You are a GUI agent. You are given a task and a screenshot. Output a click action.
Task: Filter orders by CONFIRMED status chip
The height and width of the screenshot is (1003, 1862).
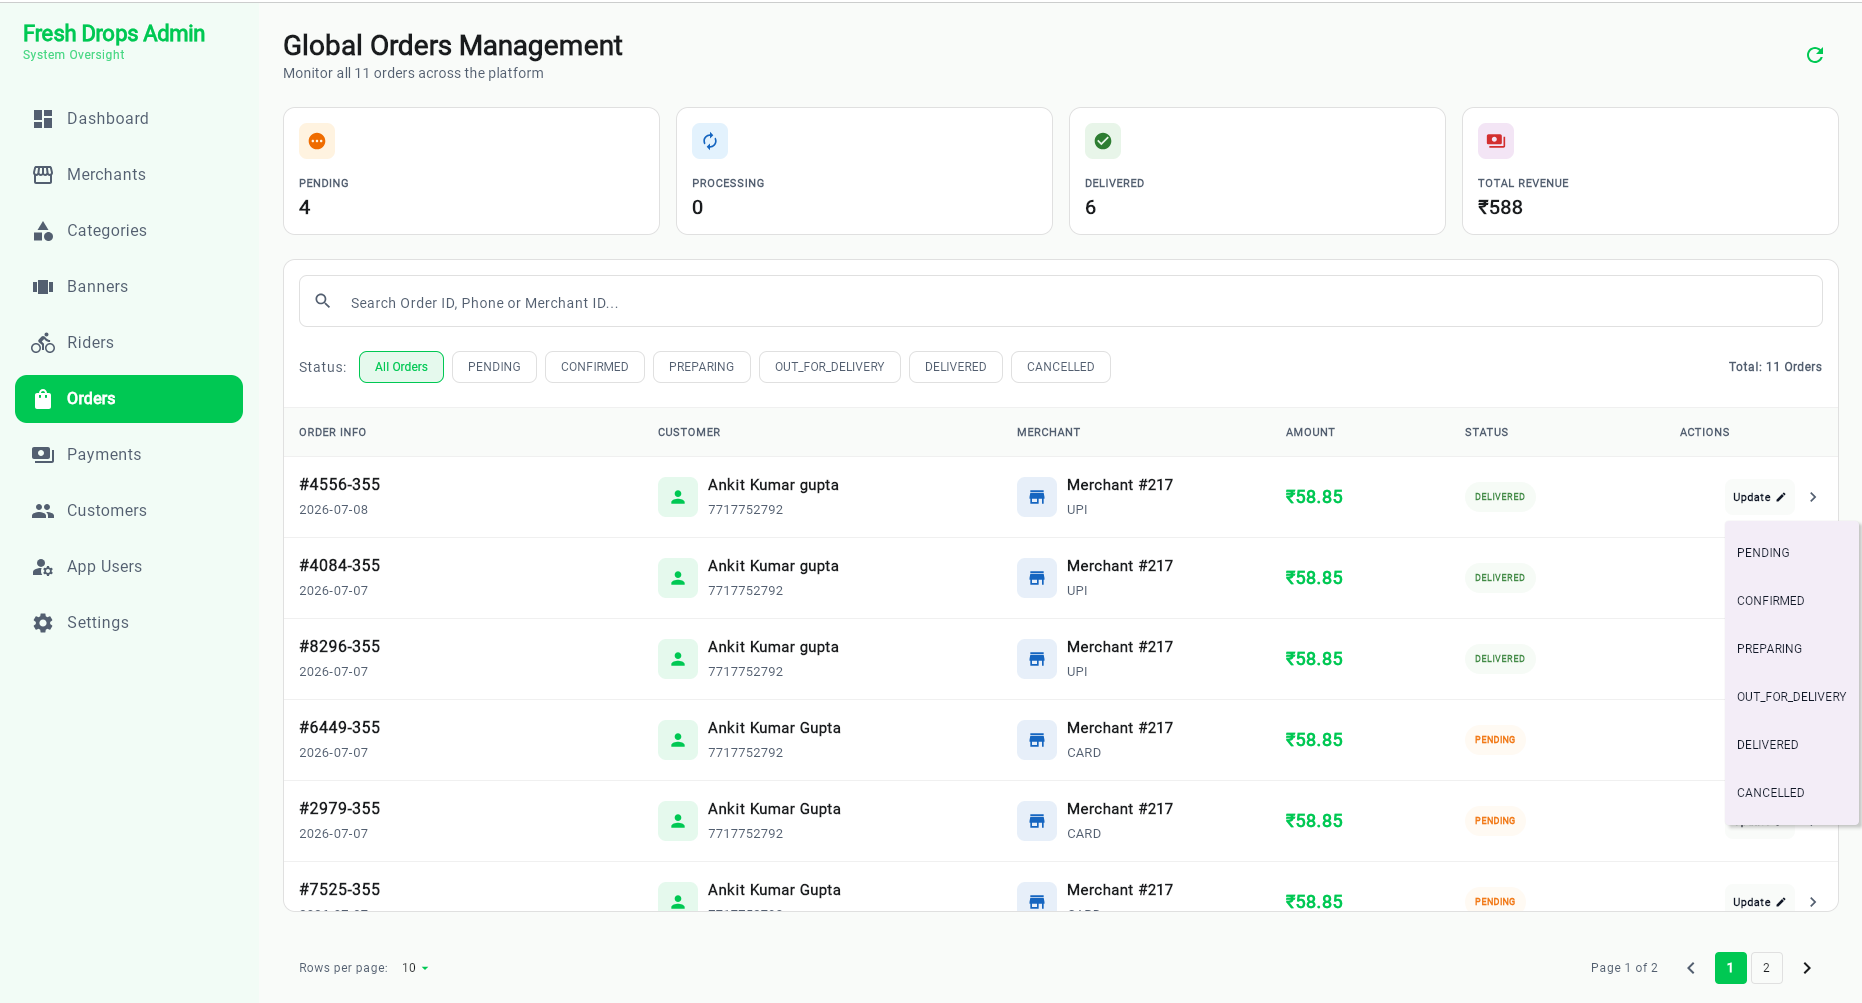coord(595,367)
